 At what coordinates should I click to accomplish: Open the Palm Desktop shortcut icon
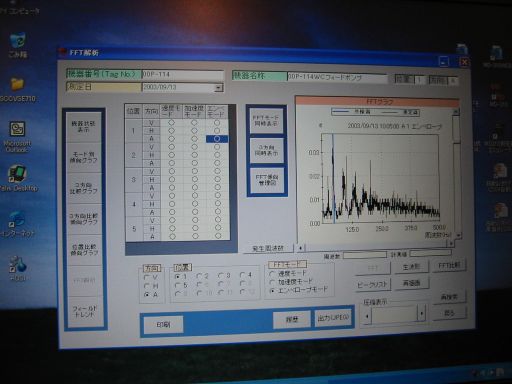coord(17,178)
